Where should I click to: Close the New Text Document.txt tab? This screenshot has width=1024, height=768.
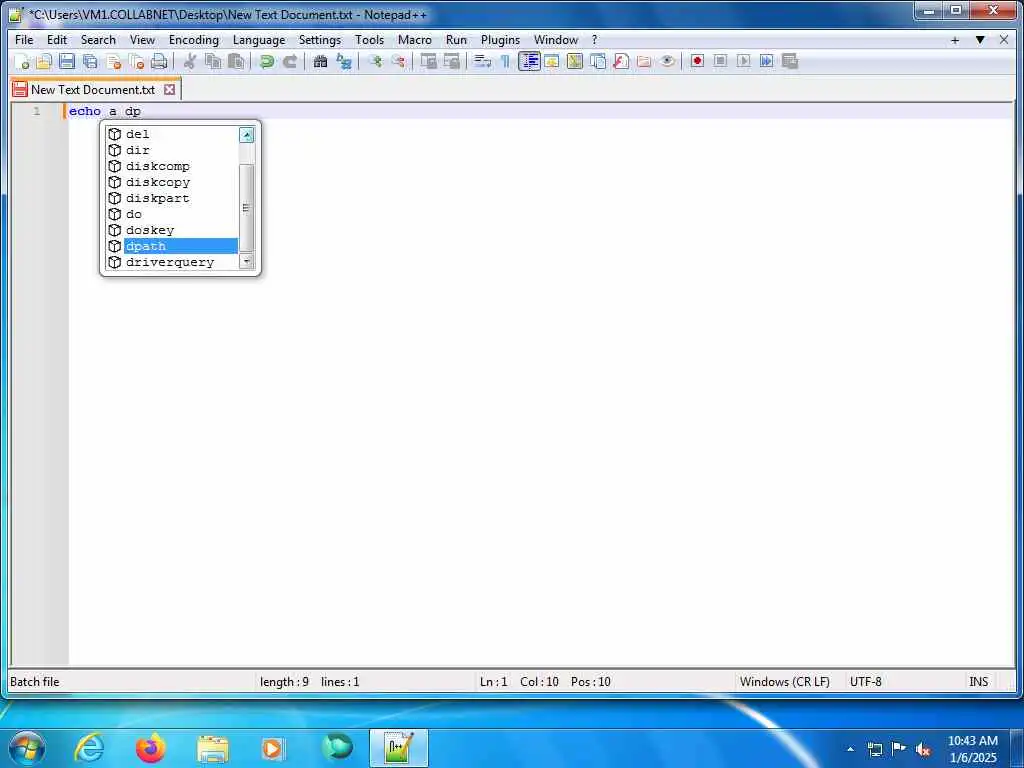[x=170, y=89]
